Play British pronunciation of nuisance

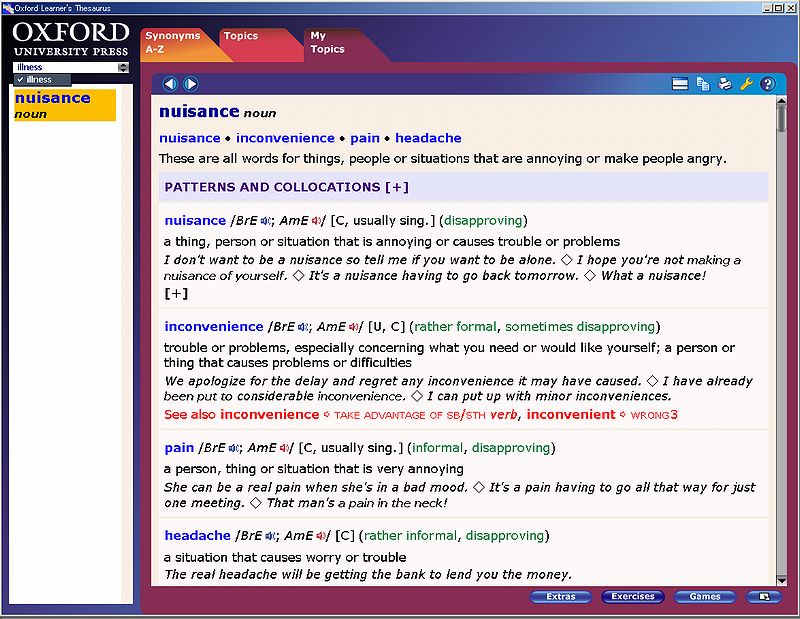tap(266, 221)
